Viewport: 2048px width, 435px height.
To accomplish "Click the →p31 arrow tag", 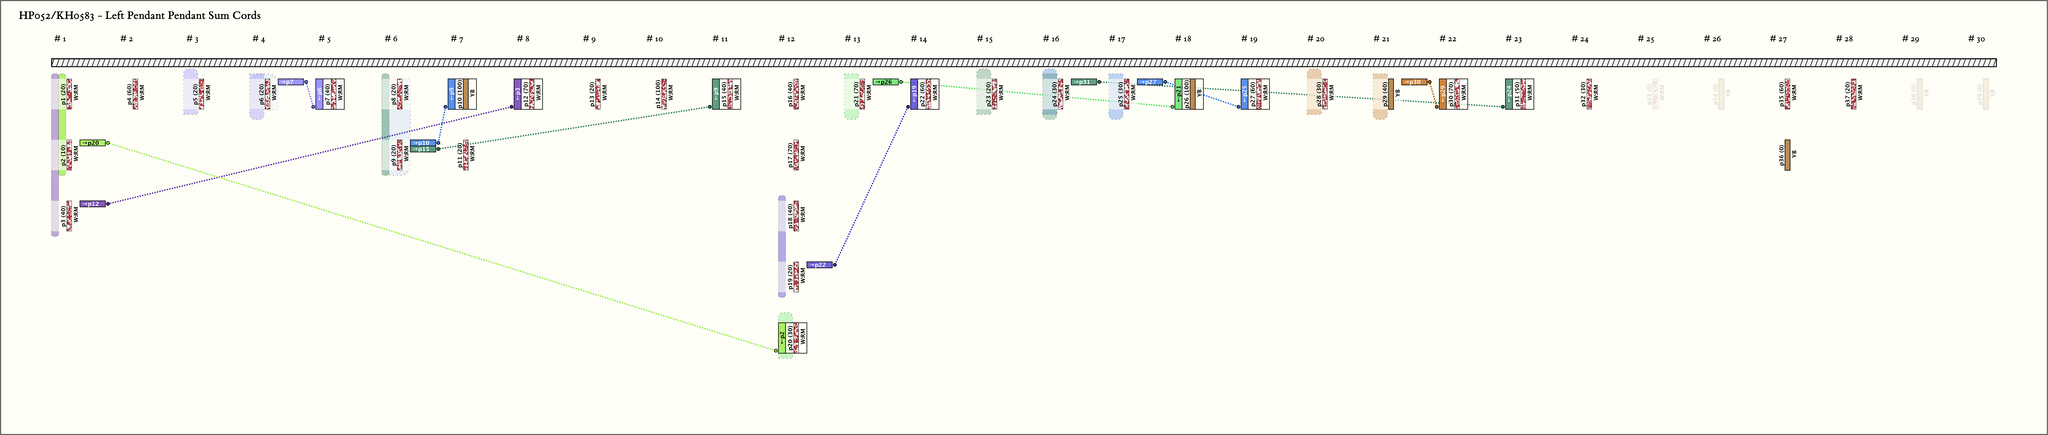I will (1084, 82).
